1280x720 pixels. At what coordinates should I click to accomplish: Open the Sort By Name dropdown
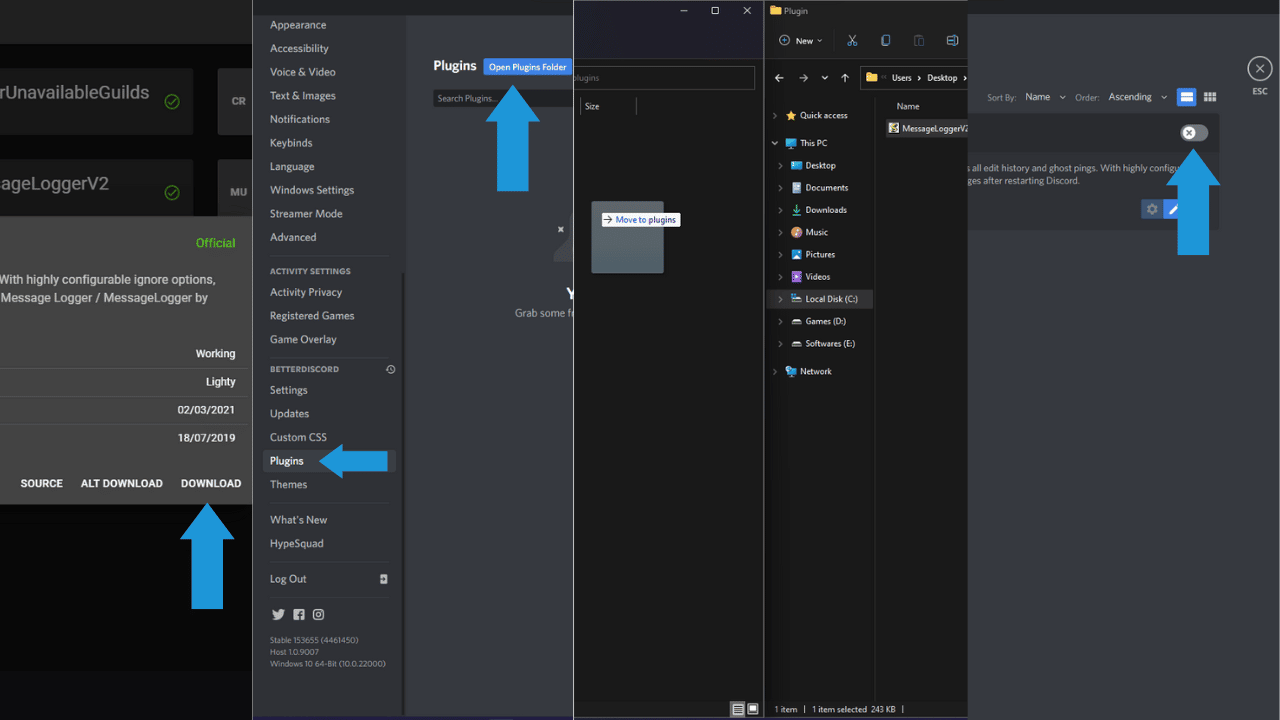point(1045,97)
